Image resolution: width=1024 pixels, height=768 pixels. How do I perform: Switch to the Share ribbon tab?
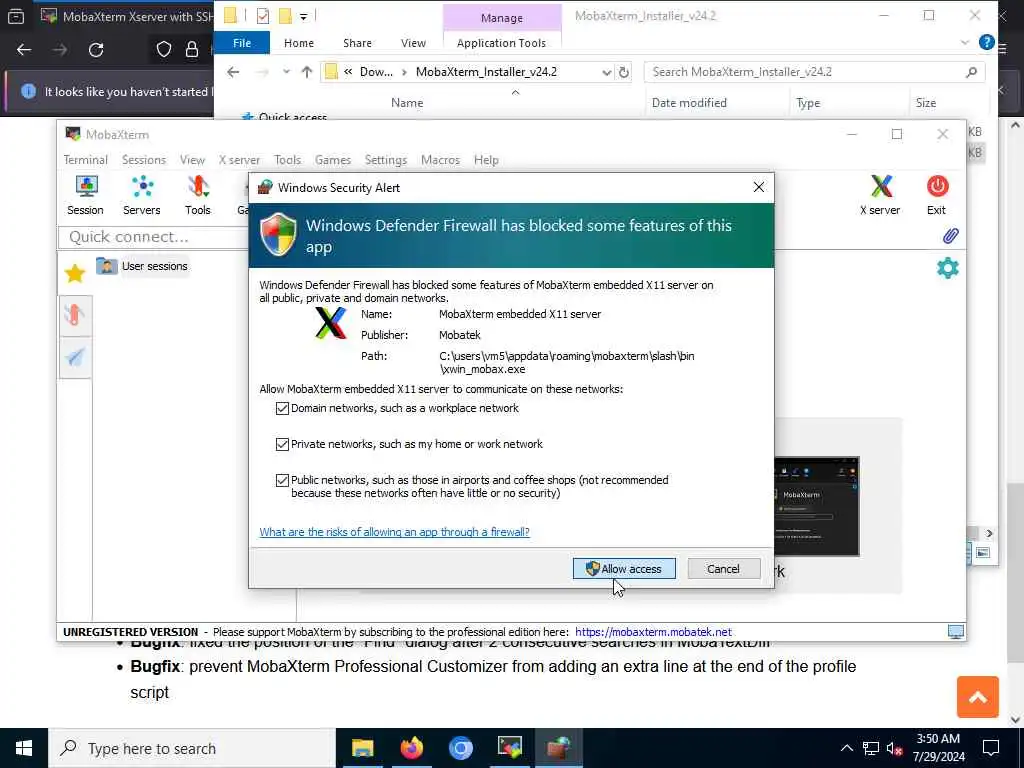tap(357, 43)
